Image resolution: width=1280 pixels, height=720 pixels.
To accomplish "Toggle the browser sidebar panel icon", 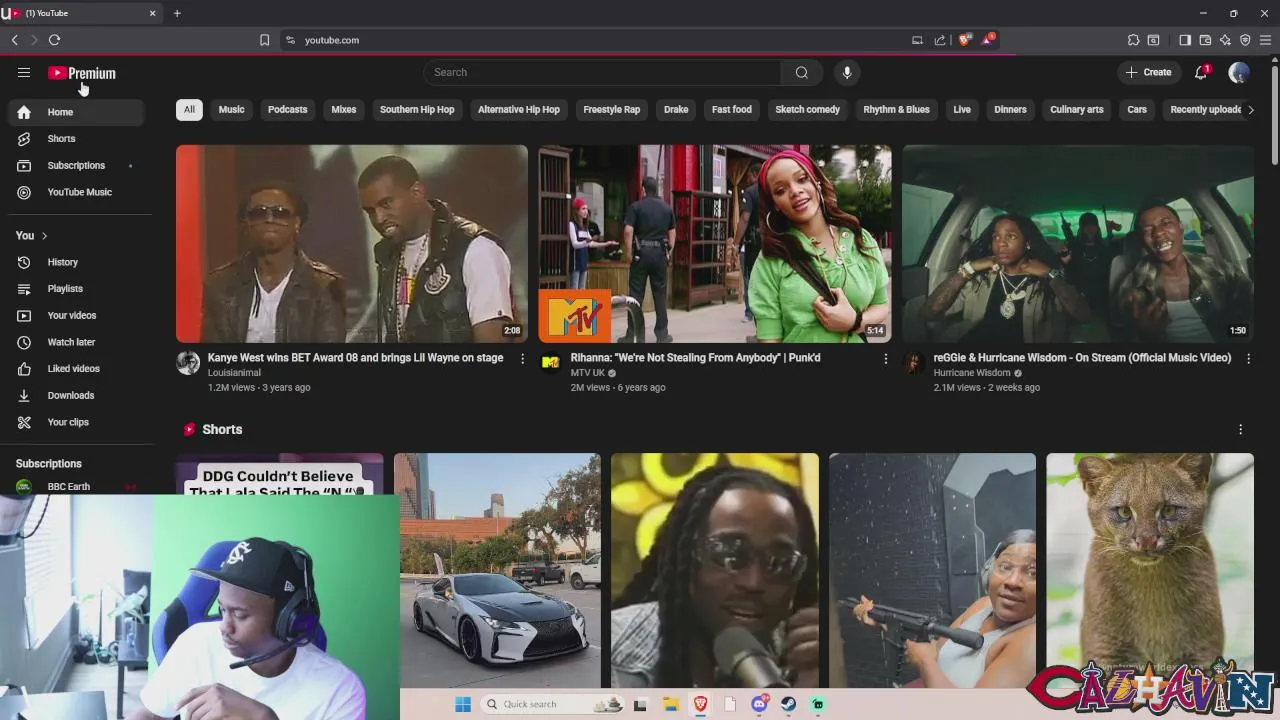I will click(1185, 40).
